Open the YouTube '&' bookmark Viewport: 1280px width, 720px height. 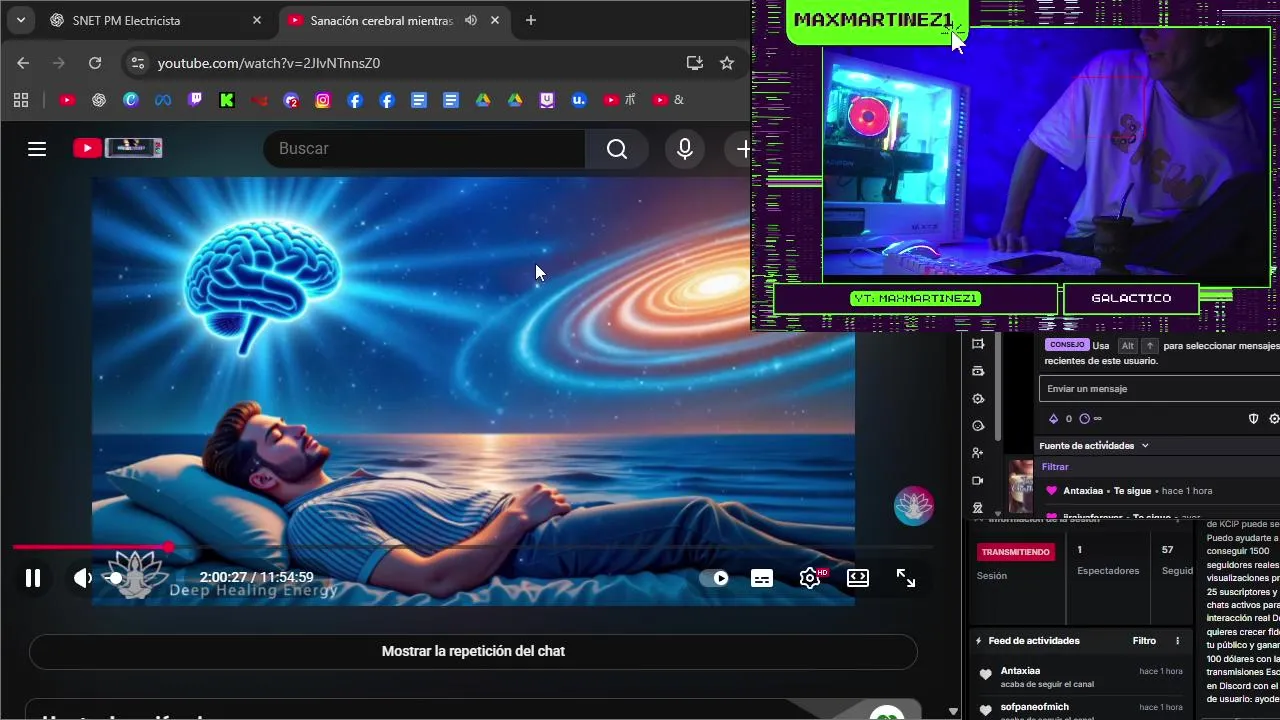pyautogui.click(x=668, y=100)
